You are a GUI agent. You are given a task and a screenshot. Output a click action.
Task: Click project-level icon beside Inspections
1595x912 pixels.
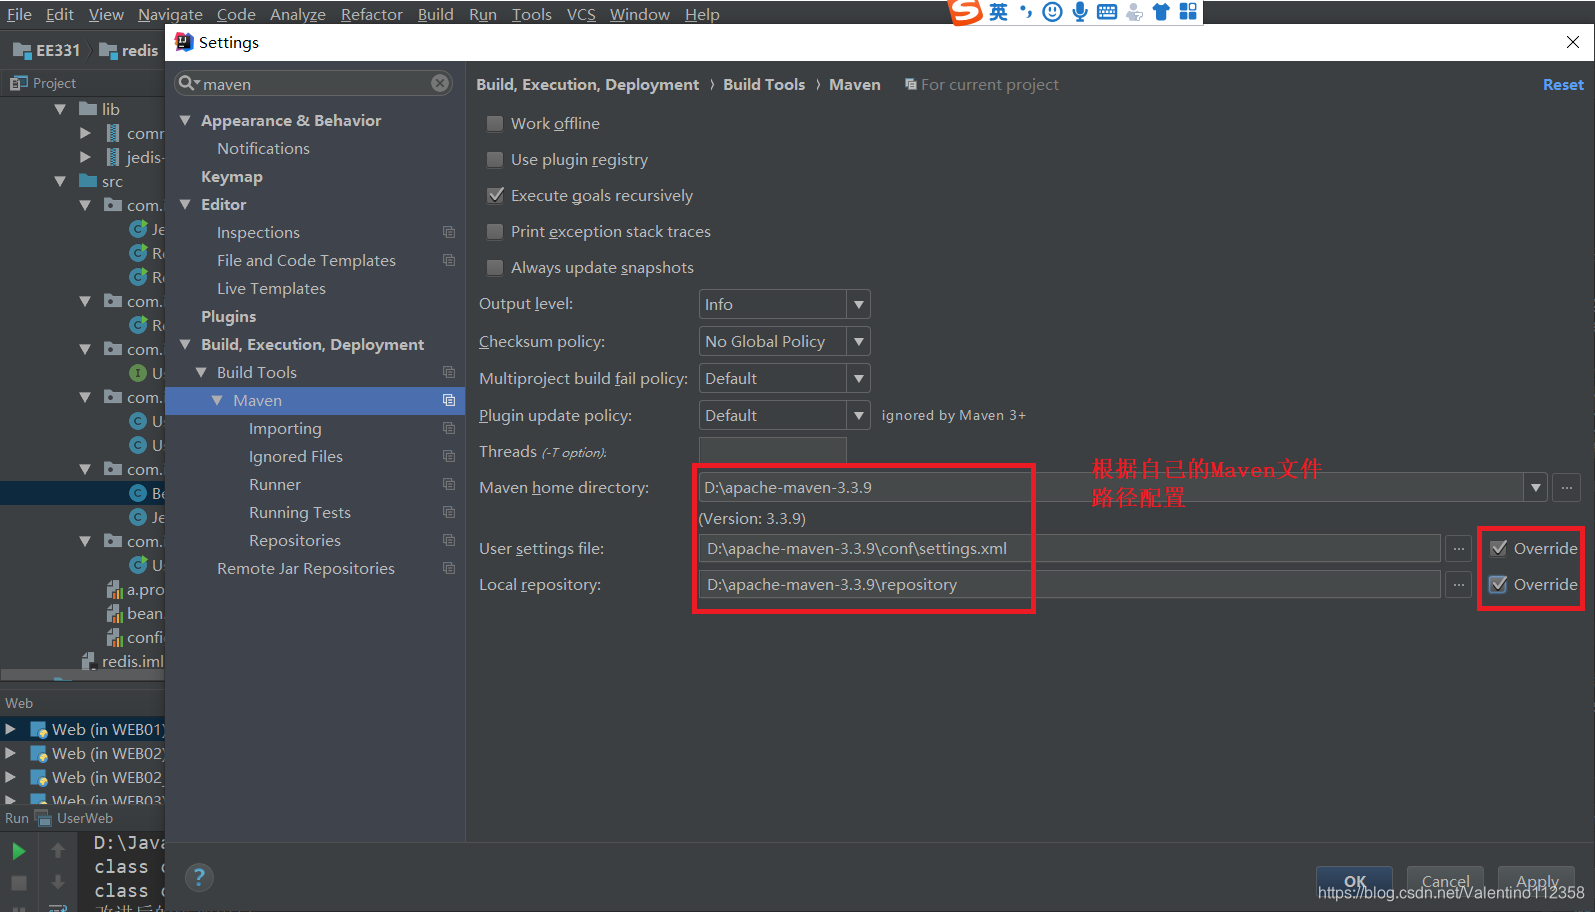(x=449, y=232)
